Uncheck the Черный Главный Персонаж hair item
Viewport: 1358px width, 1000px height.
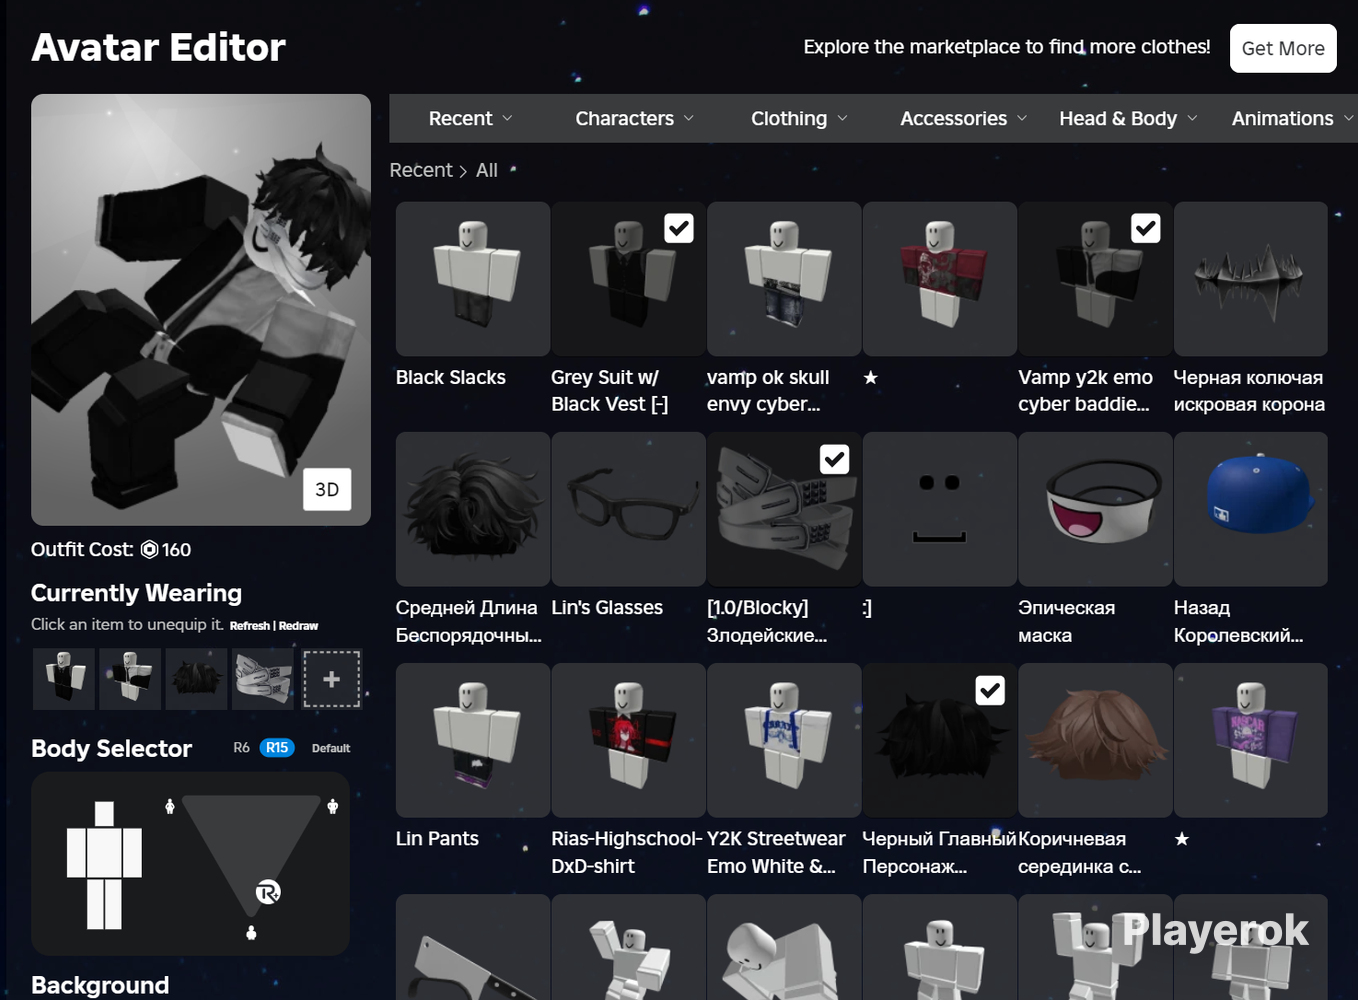(990, 690)
